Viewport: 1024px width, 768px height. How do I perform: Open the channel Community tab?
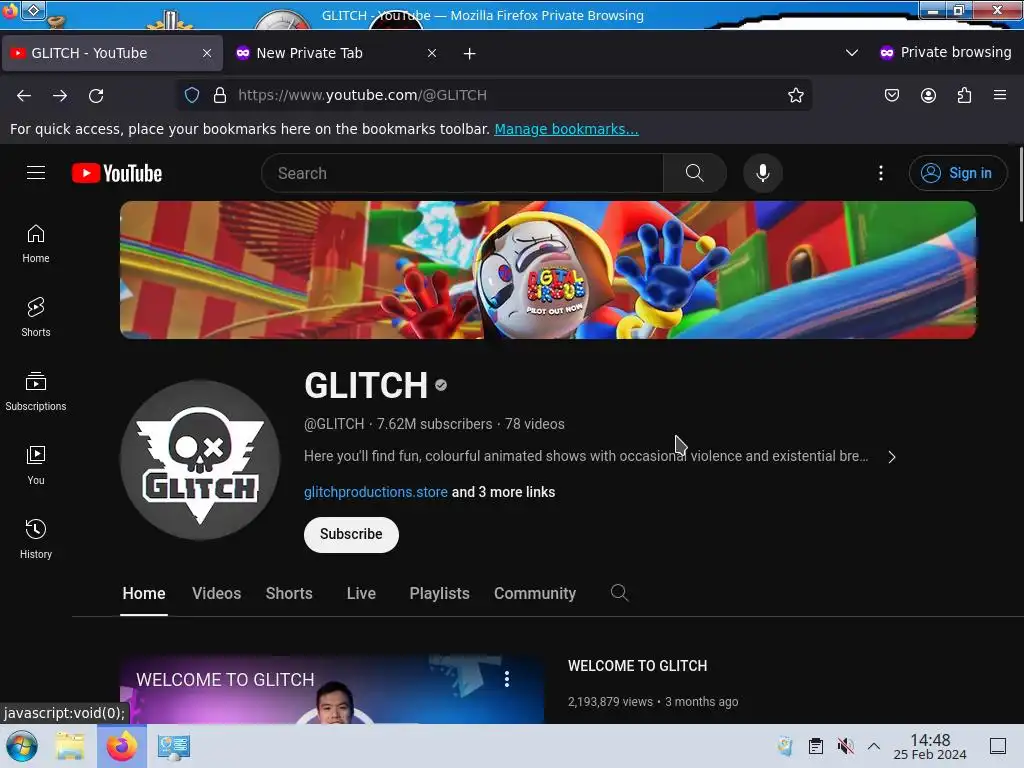point(535,593)
